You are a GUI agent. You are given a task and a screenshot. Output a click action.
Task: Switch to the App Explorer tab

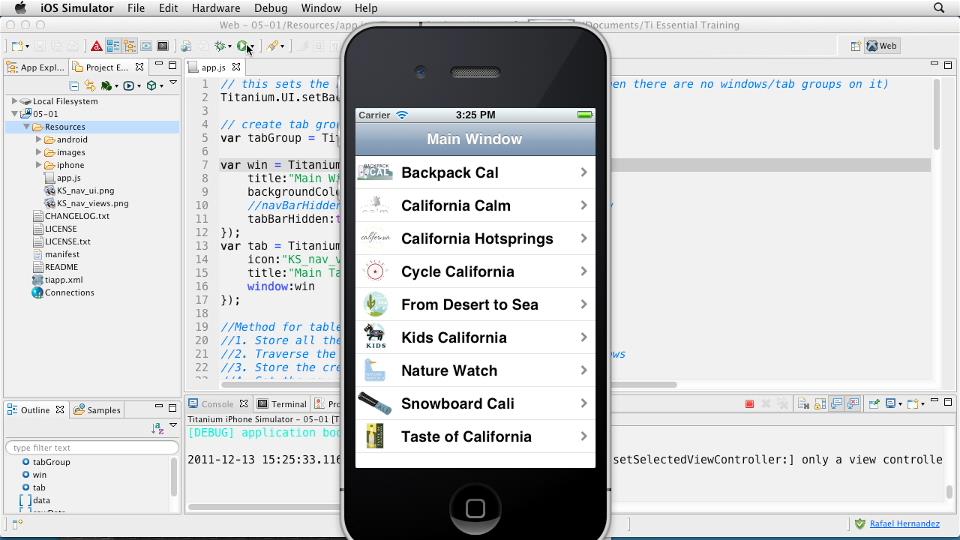[x=36, y=67]
